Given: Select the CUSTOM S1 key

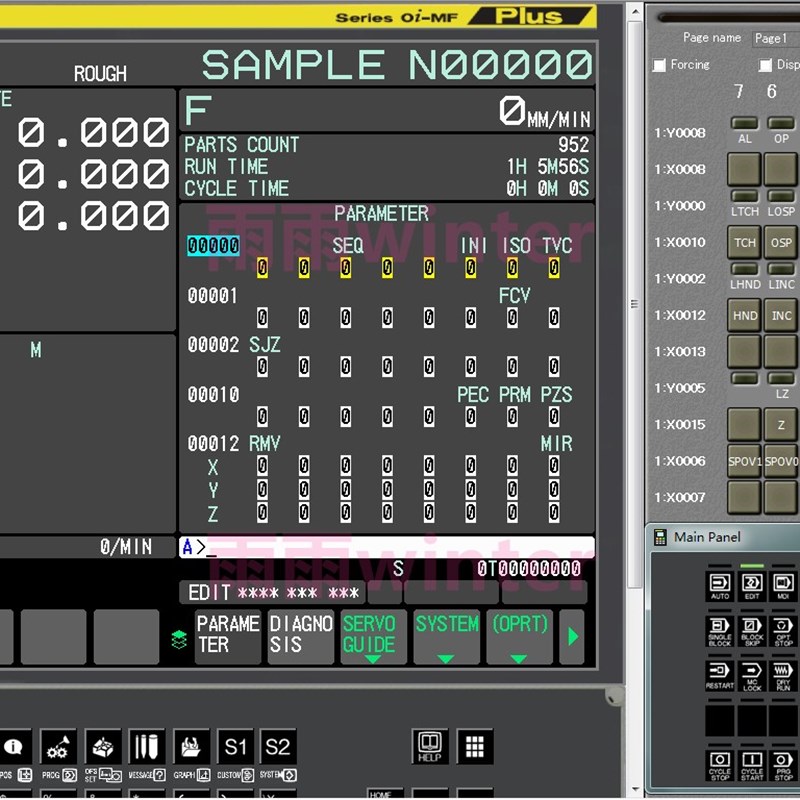Looking at the screenshot, I should (235, 746).
